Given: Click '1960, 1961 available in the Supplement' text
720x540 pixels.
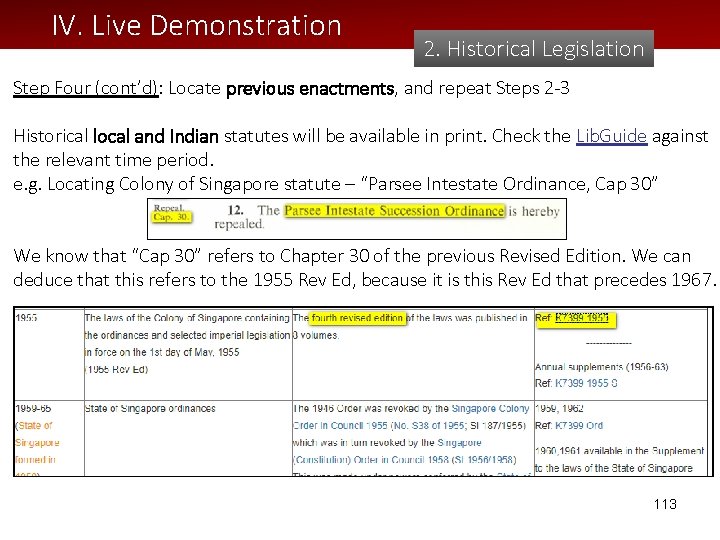Looking at the screenshot, I should tap(619, 451).
